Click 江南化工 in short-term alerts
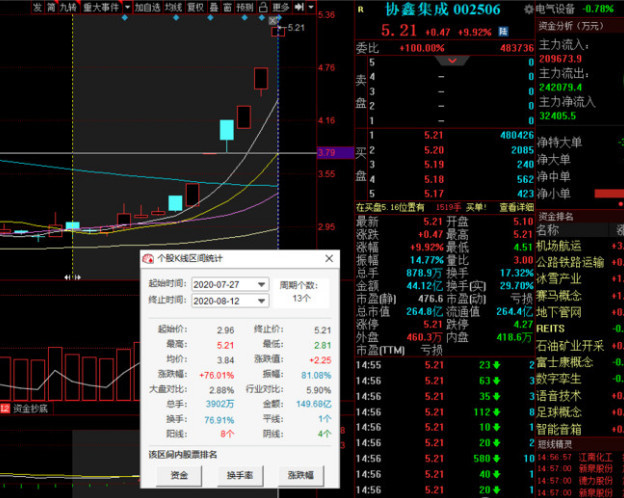The height and width of the screenshot is (498, 624). (595, 457)
